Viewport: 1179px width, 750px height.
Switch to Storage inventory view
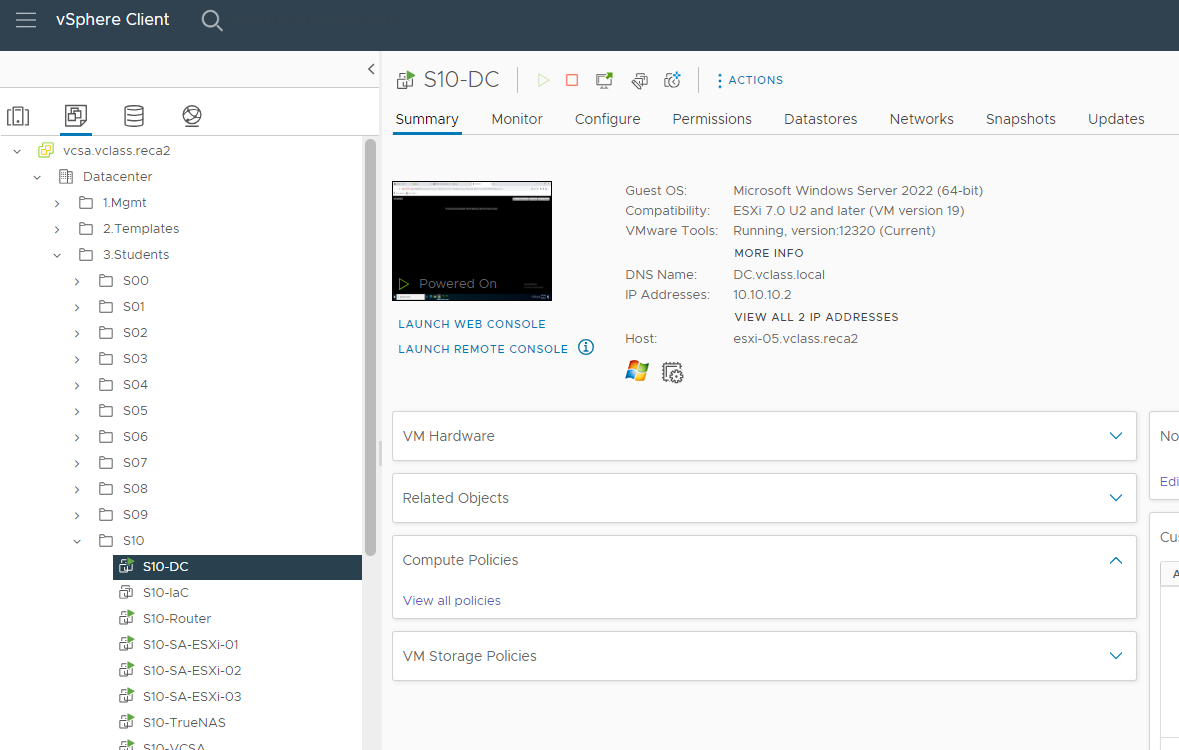[x=134, y=116]
